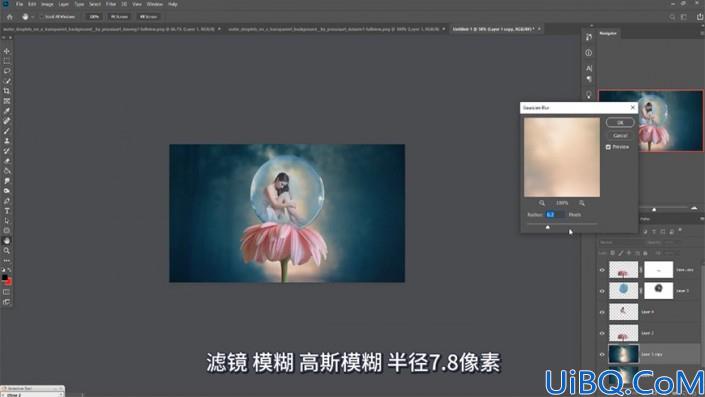This screenshot has height=397, width=705.
Task: Select the History Brush tool
Action: [x=7, y=151]
